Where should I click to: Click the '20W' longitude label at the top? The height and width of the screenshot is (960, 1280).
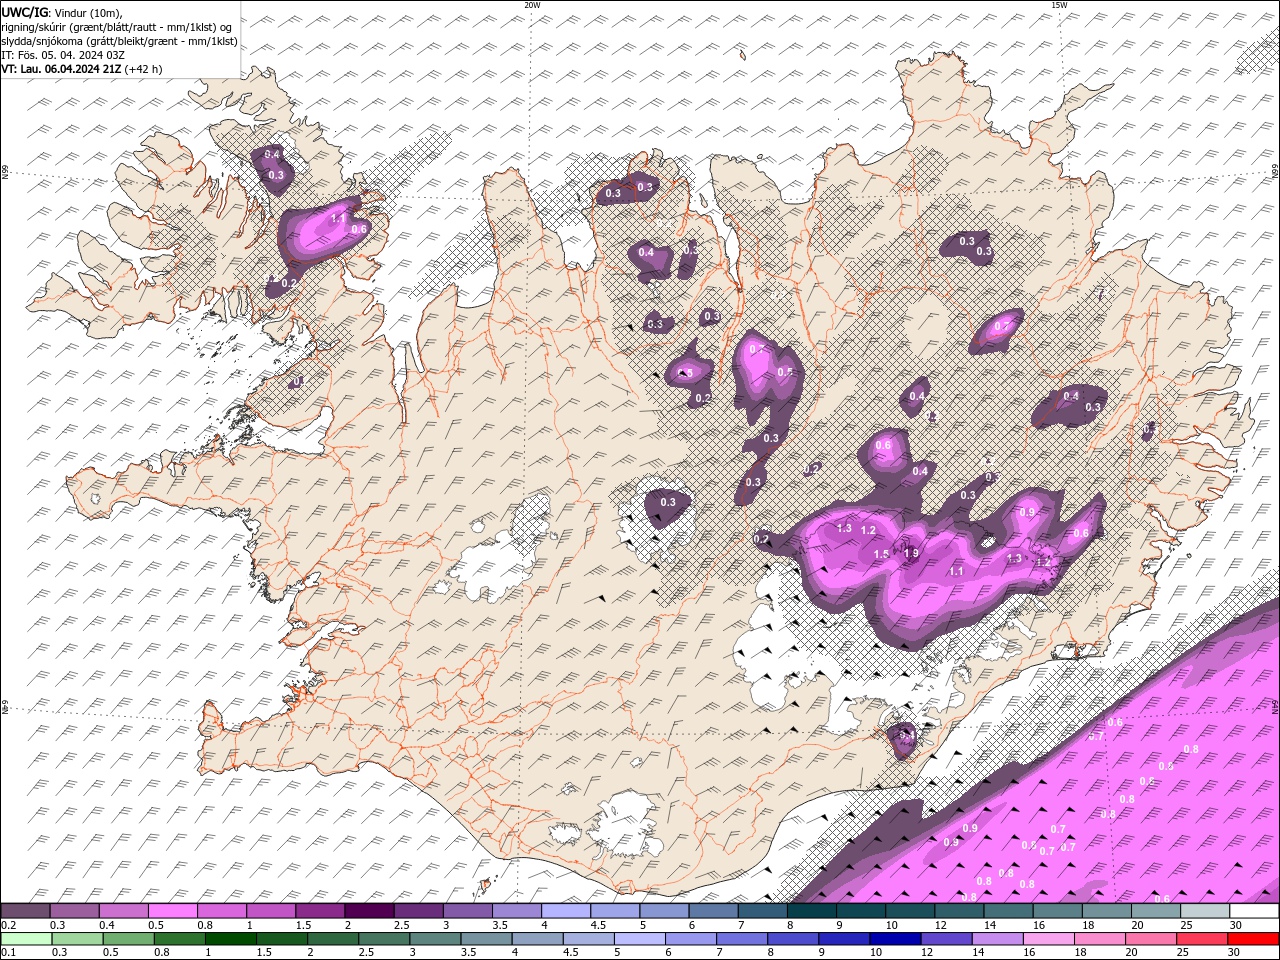pos(532,5)
